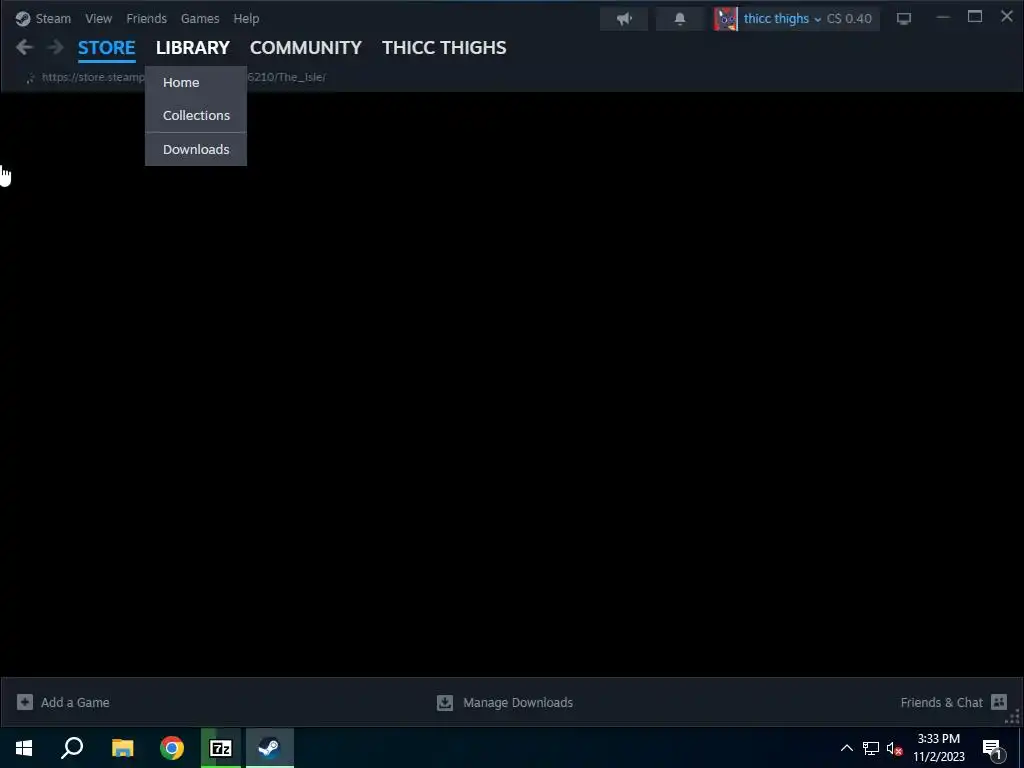Open the Windows Start menu

click(x=24, y=748)
